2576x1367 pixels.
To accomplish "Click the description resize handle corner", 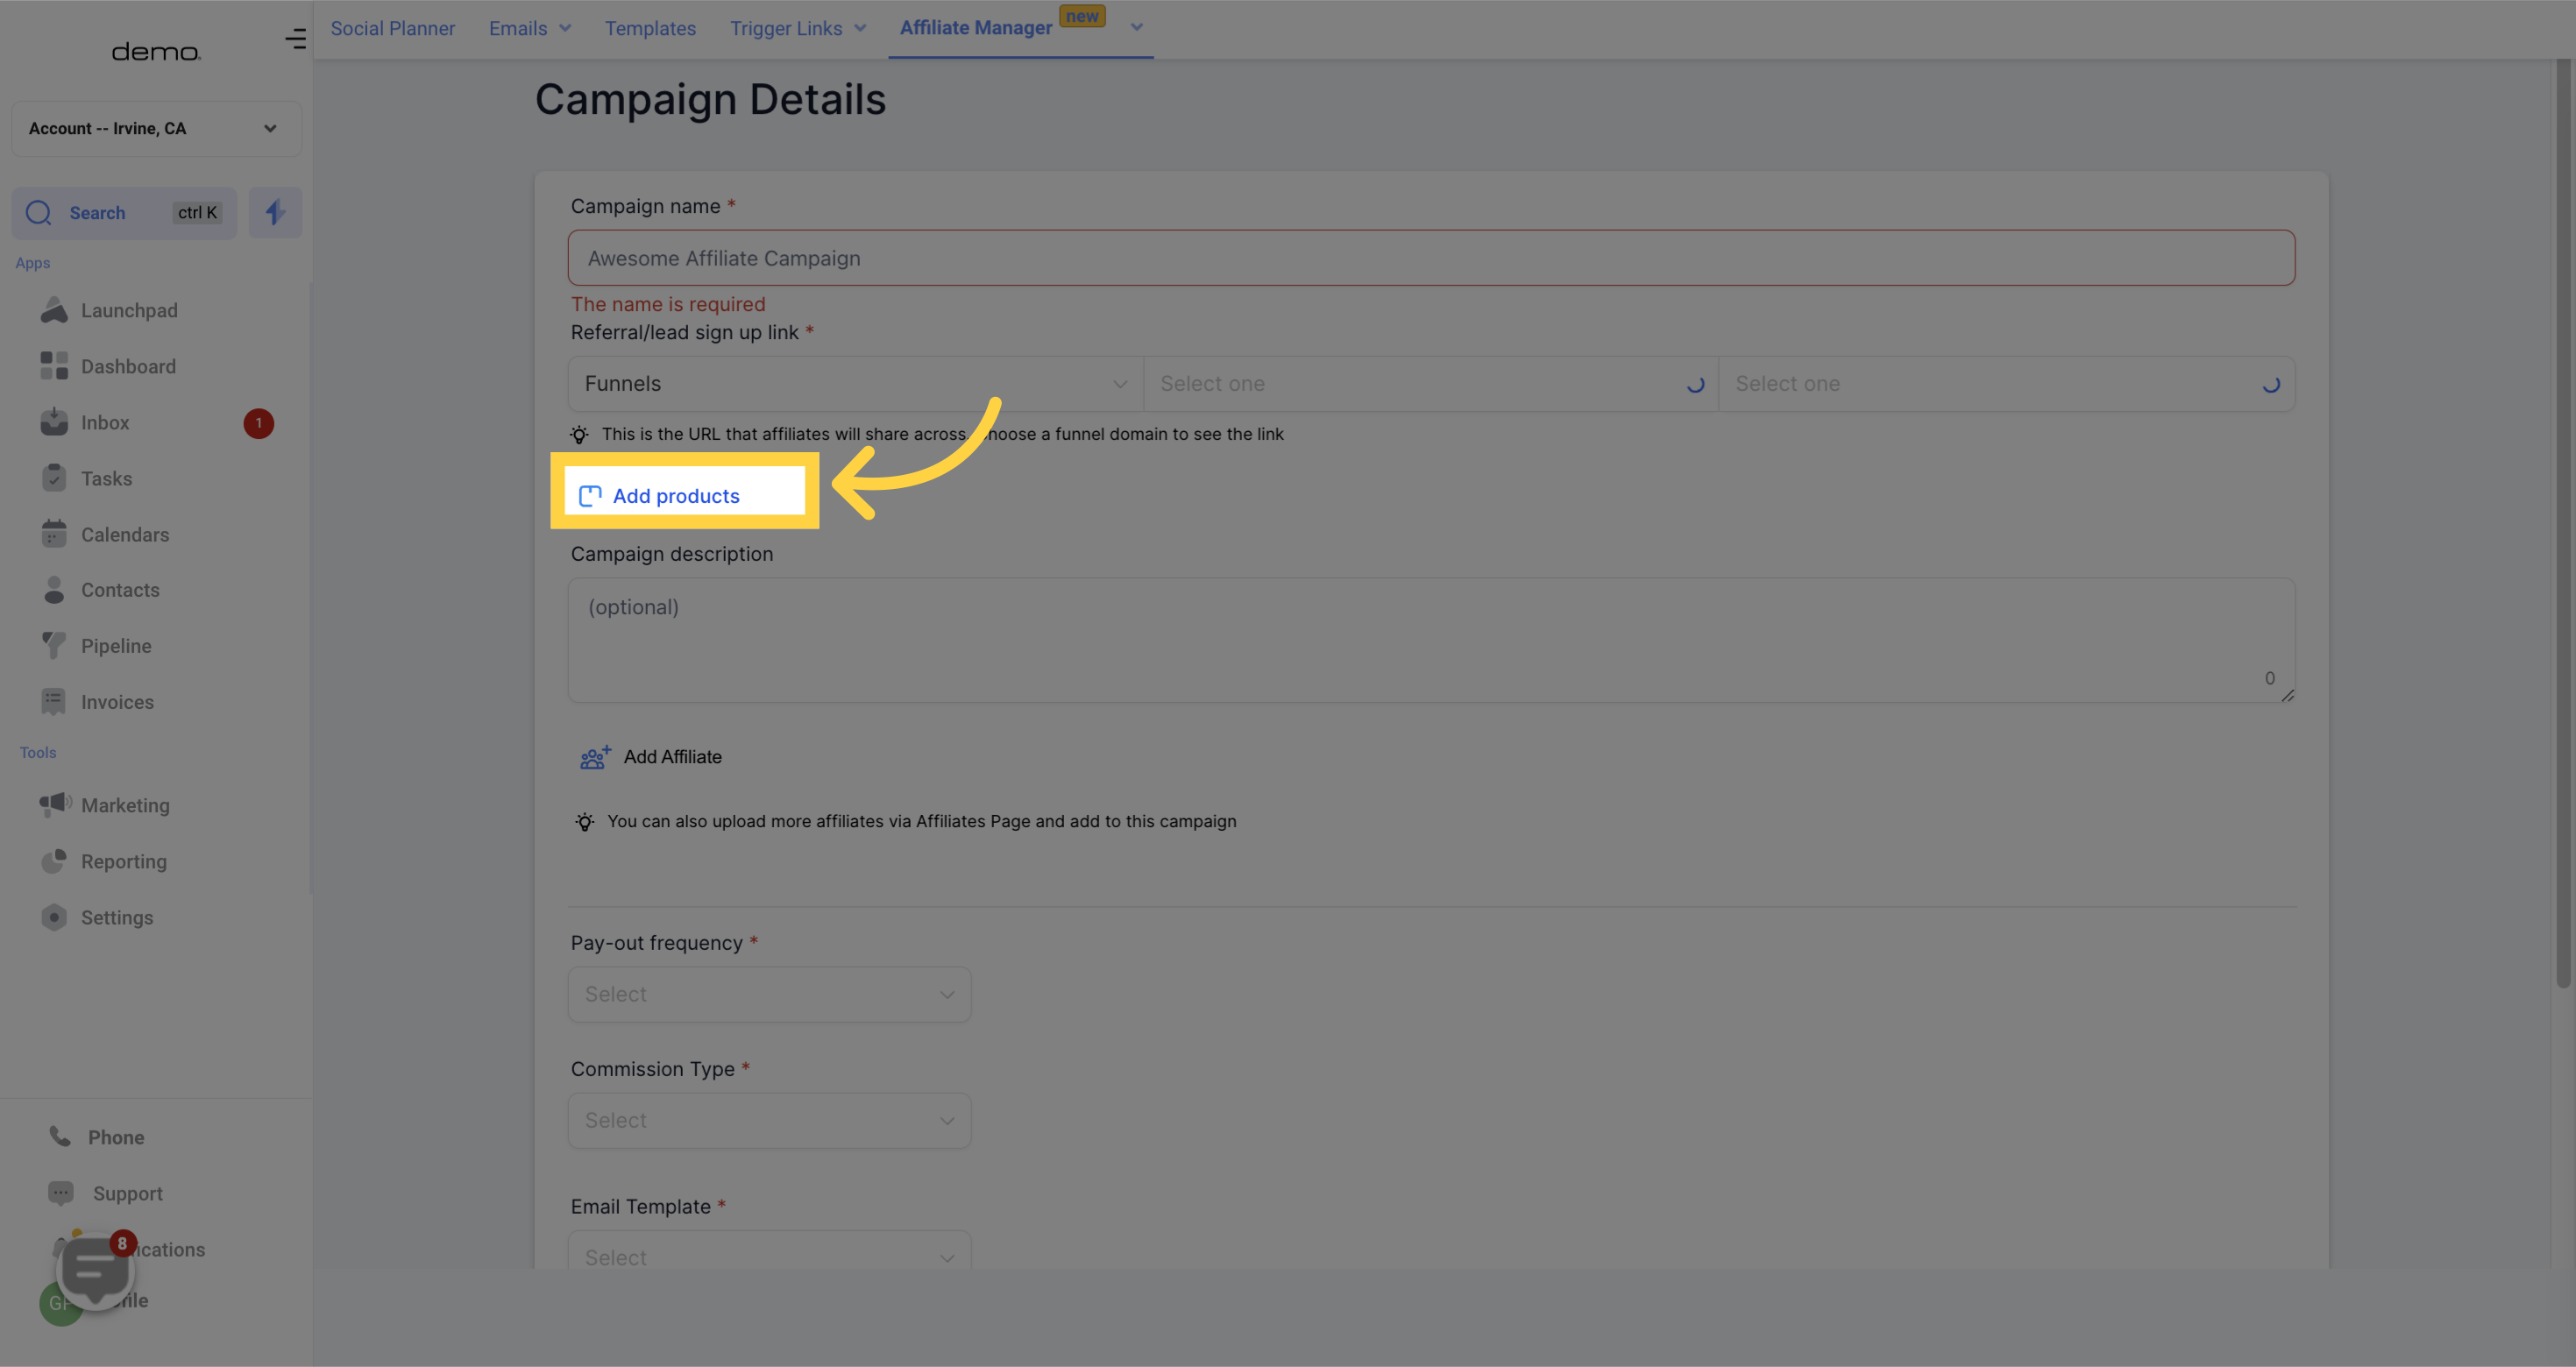I will [2287, 695].
